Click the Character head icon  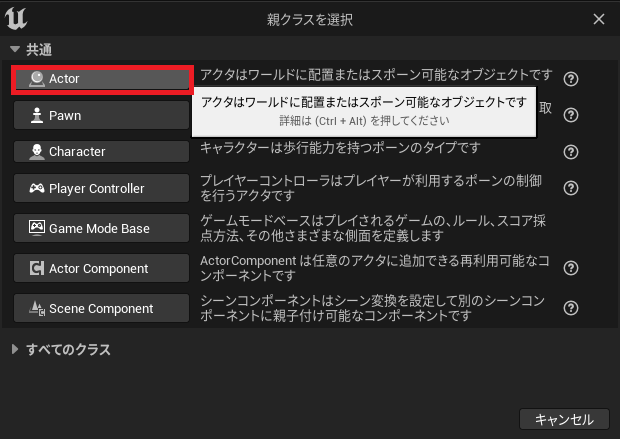point(37,151)
